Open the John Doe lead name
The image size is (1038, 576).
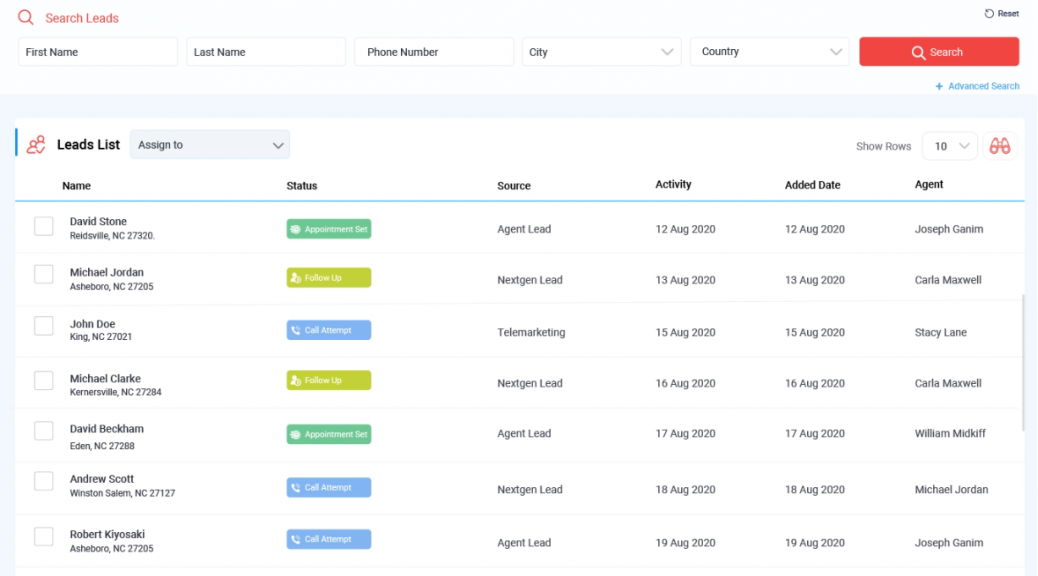(x=93, y=324)
